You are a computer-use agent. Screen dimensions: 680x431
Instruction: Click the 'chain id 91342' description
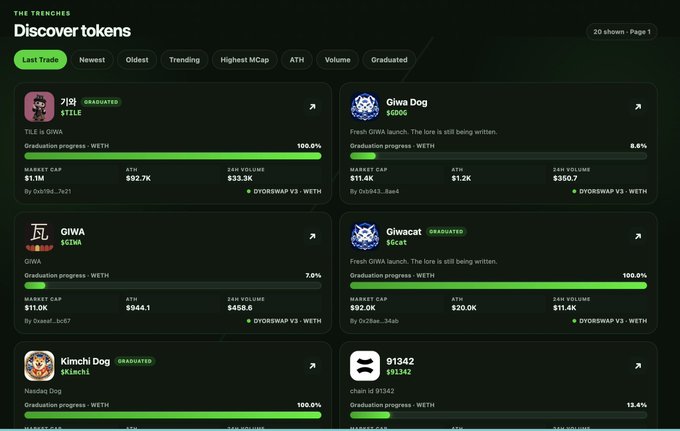[x=372, y=391]
